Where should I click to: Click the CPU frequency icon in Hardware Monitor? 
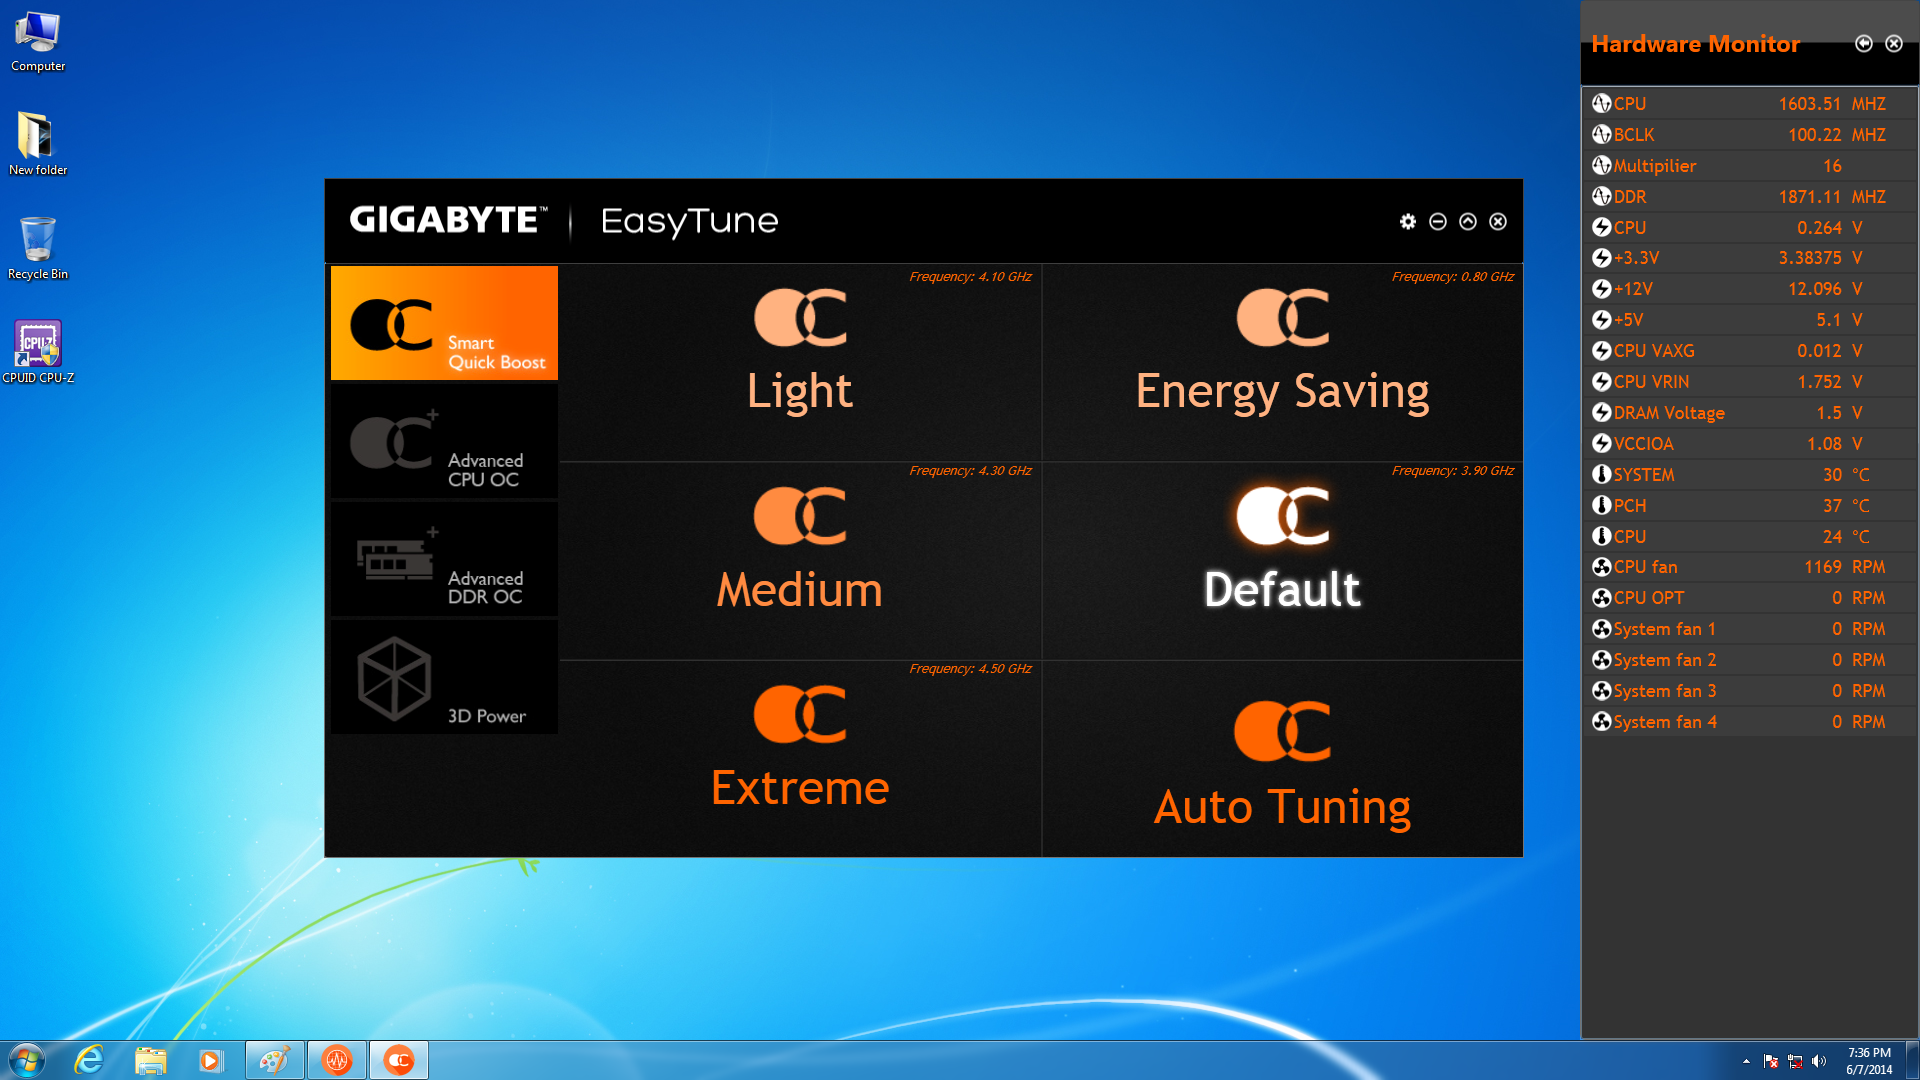click(1601, 103)
